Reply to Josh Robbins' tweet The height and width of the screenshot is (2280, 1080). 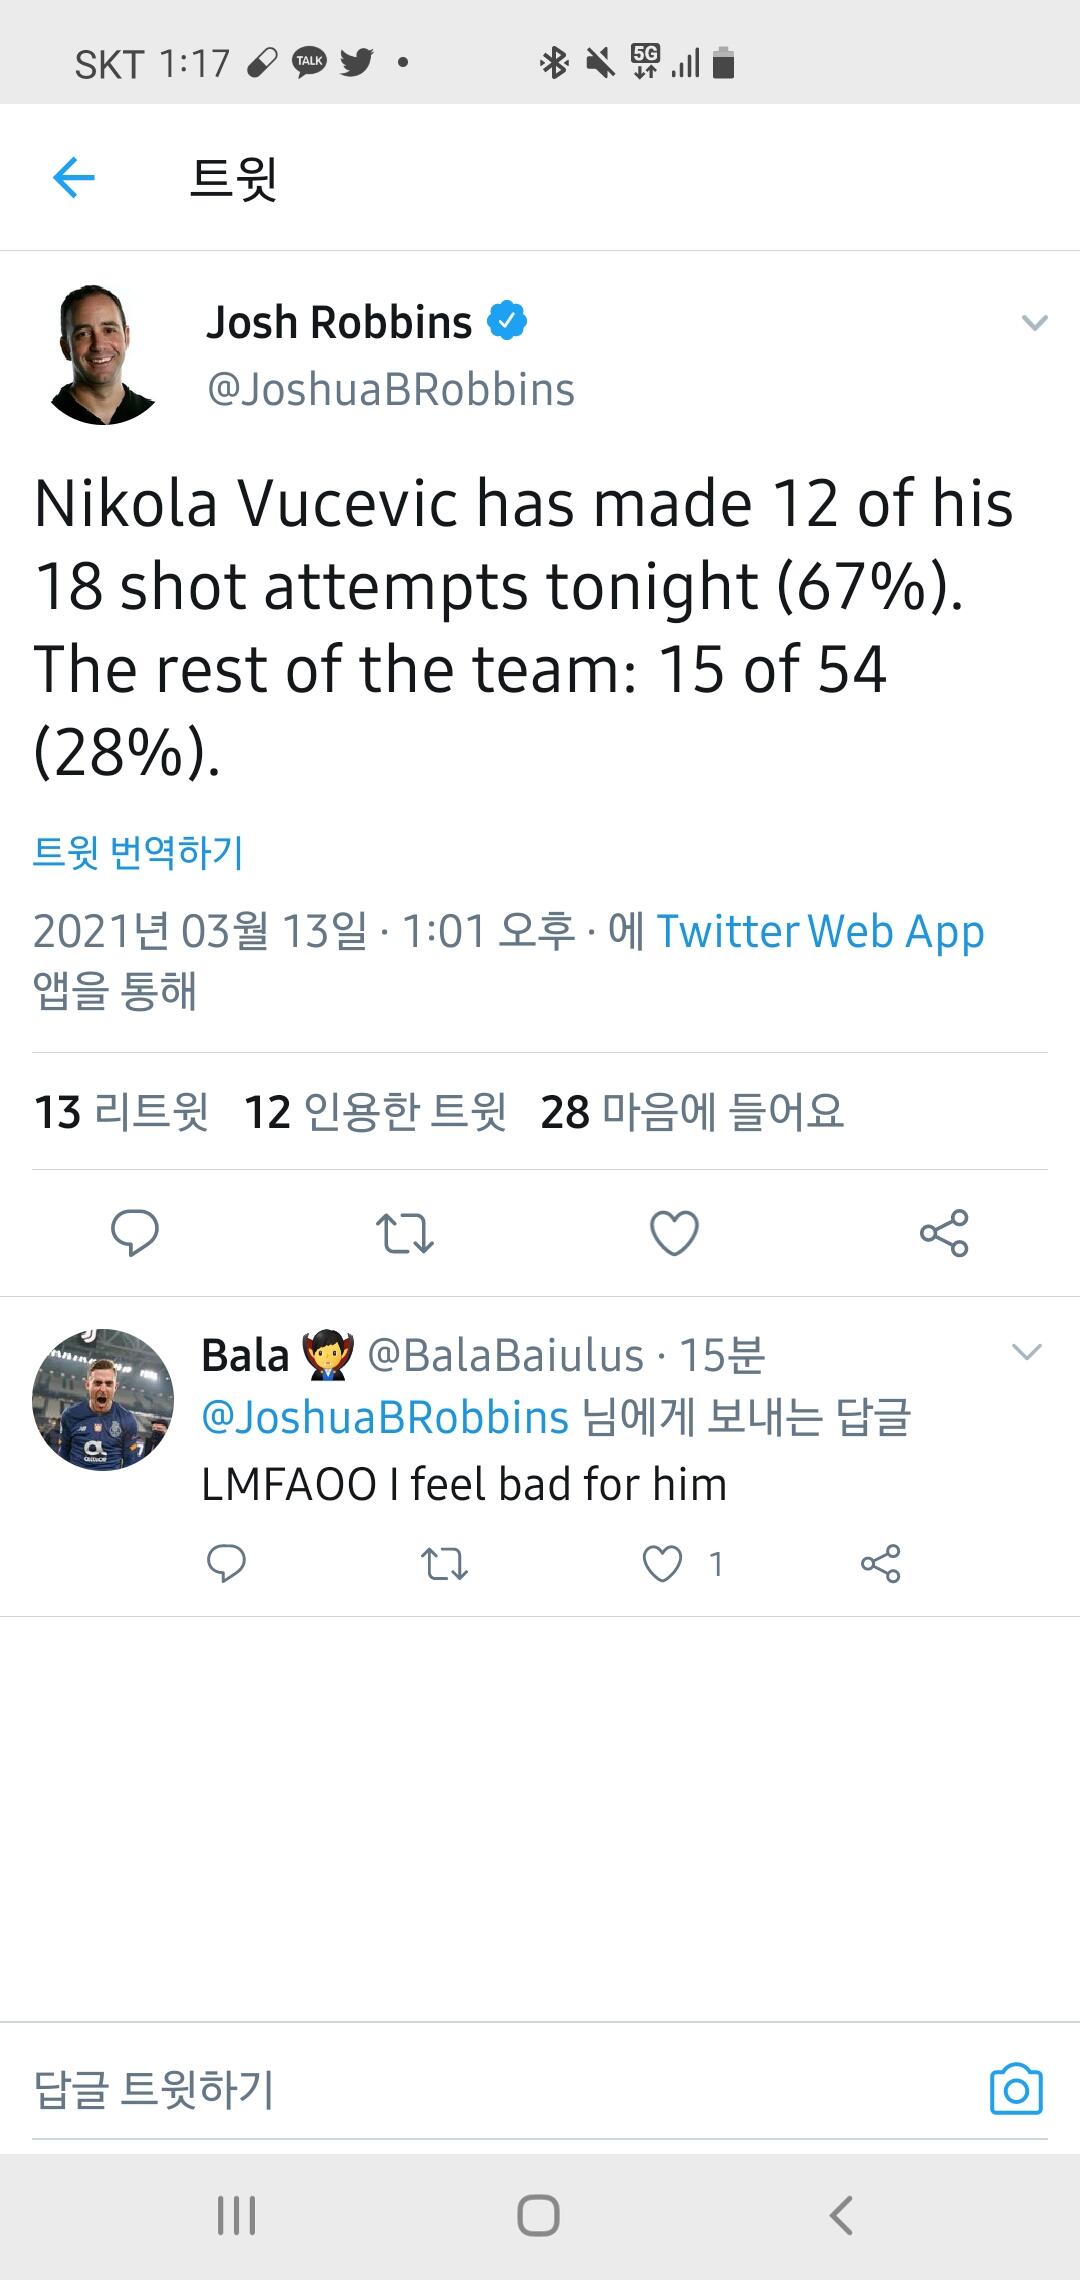pos(134,1232)
